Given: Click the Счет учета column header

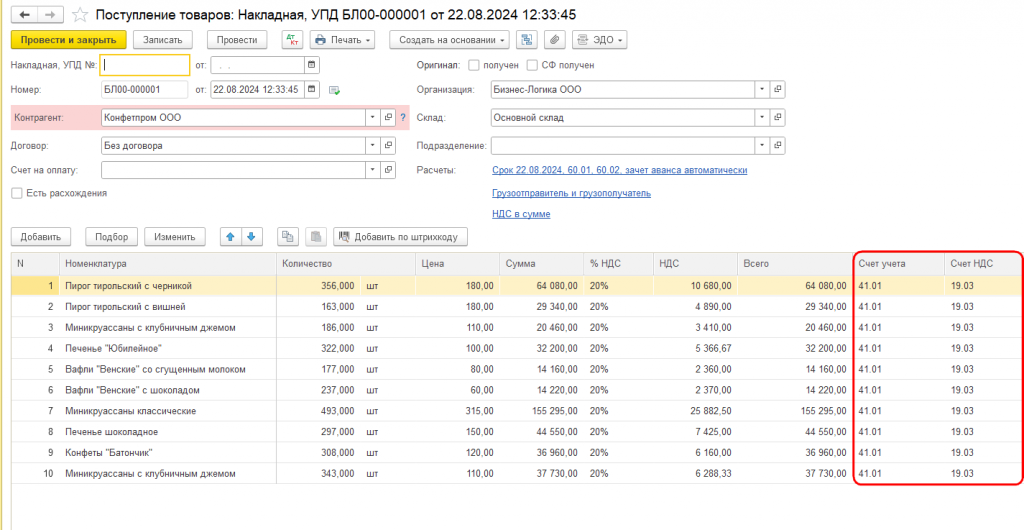Looking at the screenshot, I should point(899,264).
